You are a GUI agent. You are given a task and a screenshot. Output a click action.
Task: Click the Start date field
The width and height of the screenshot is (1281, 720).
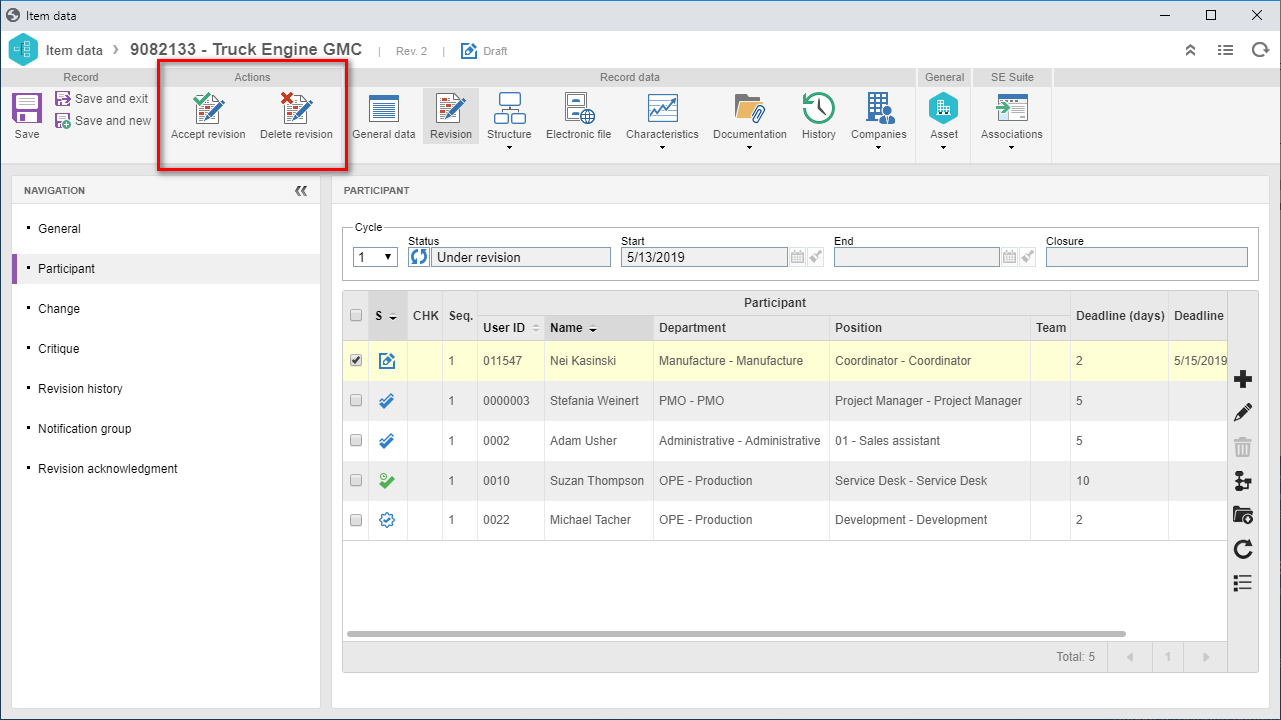coord(703,257)
